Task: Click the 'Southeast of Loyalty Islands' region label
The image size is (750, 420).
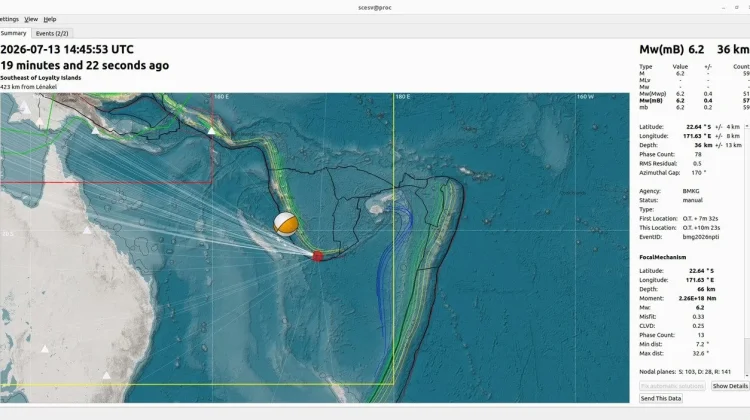Action: click(x=41, y=77)
